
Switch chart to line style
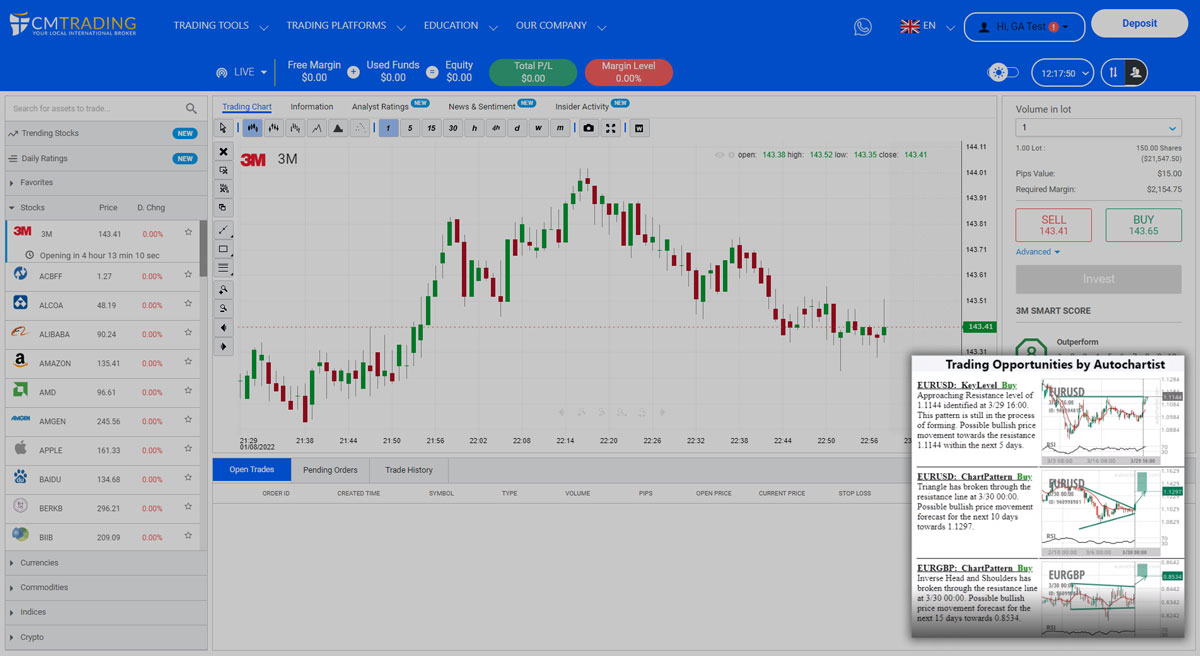pos(316,128)
